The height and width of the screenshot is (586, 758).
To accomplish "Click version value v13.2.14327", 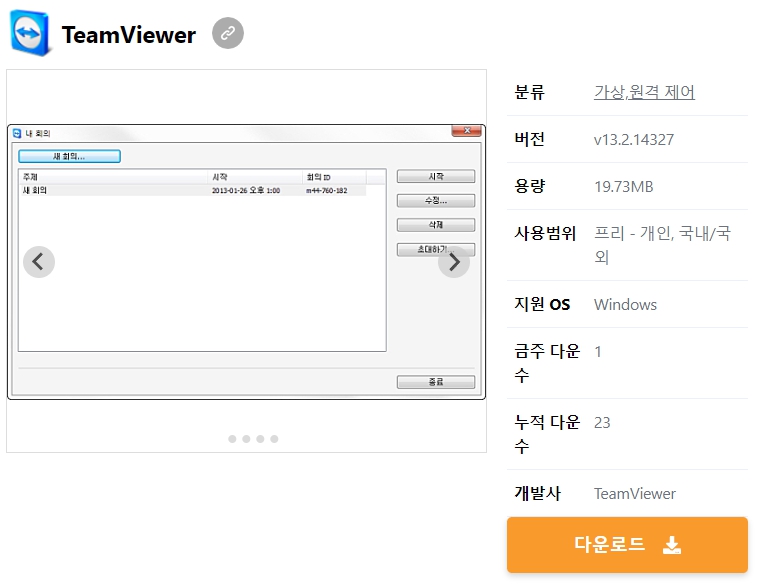I will click(x=634, y=140).
